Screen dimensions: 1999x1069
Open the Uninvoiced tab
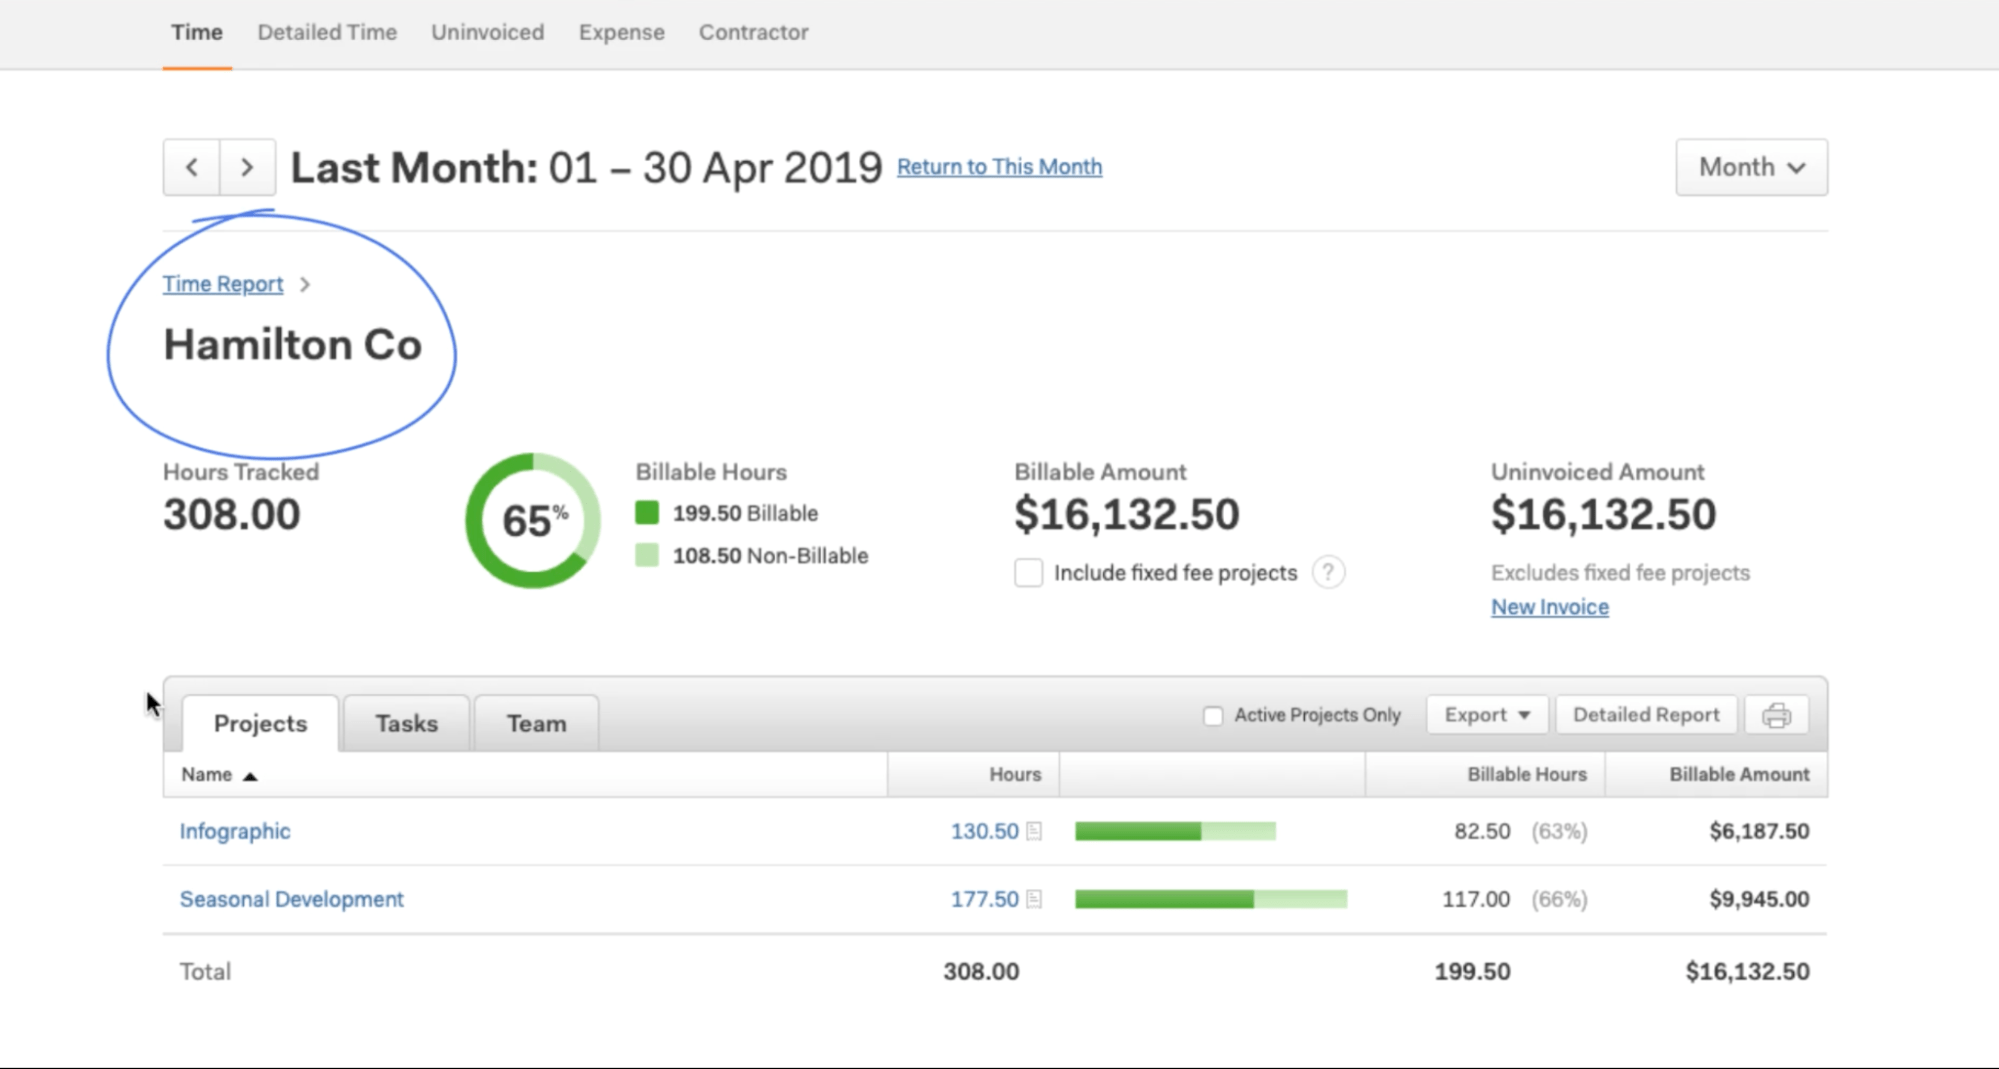(x=488, y=32)
